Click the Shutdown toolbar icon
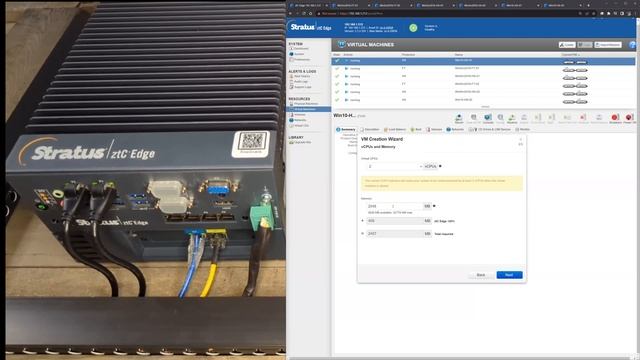The height and width of the screenshot is (360, 640). click(615, 119)
